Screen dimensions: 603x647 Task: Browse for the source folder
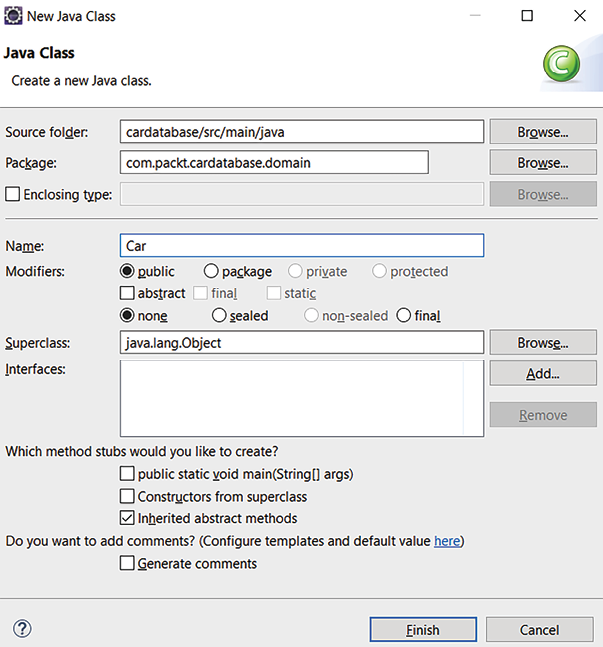click(542, 132)
